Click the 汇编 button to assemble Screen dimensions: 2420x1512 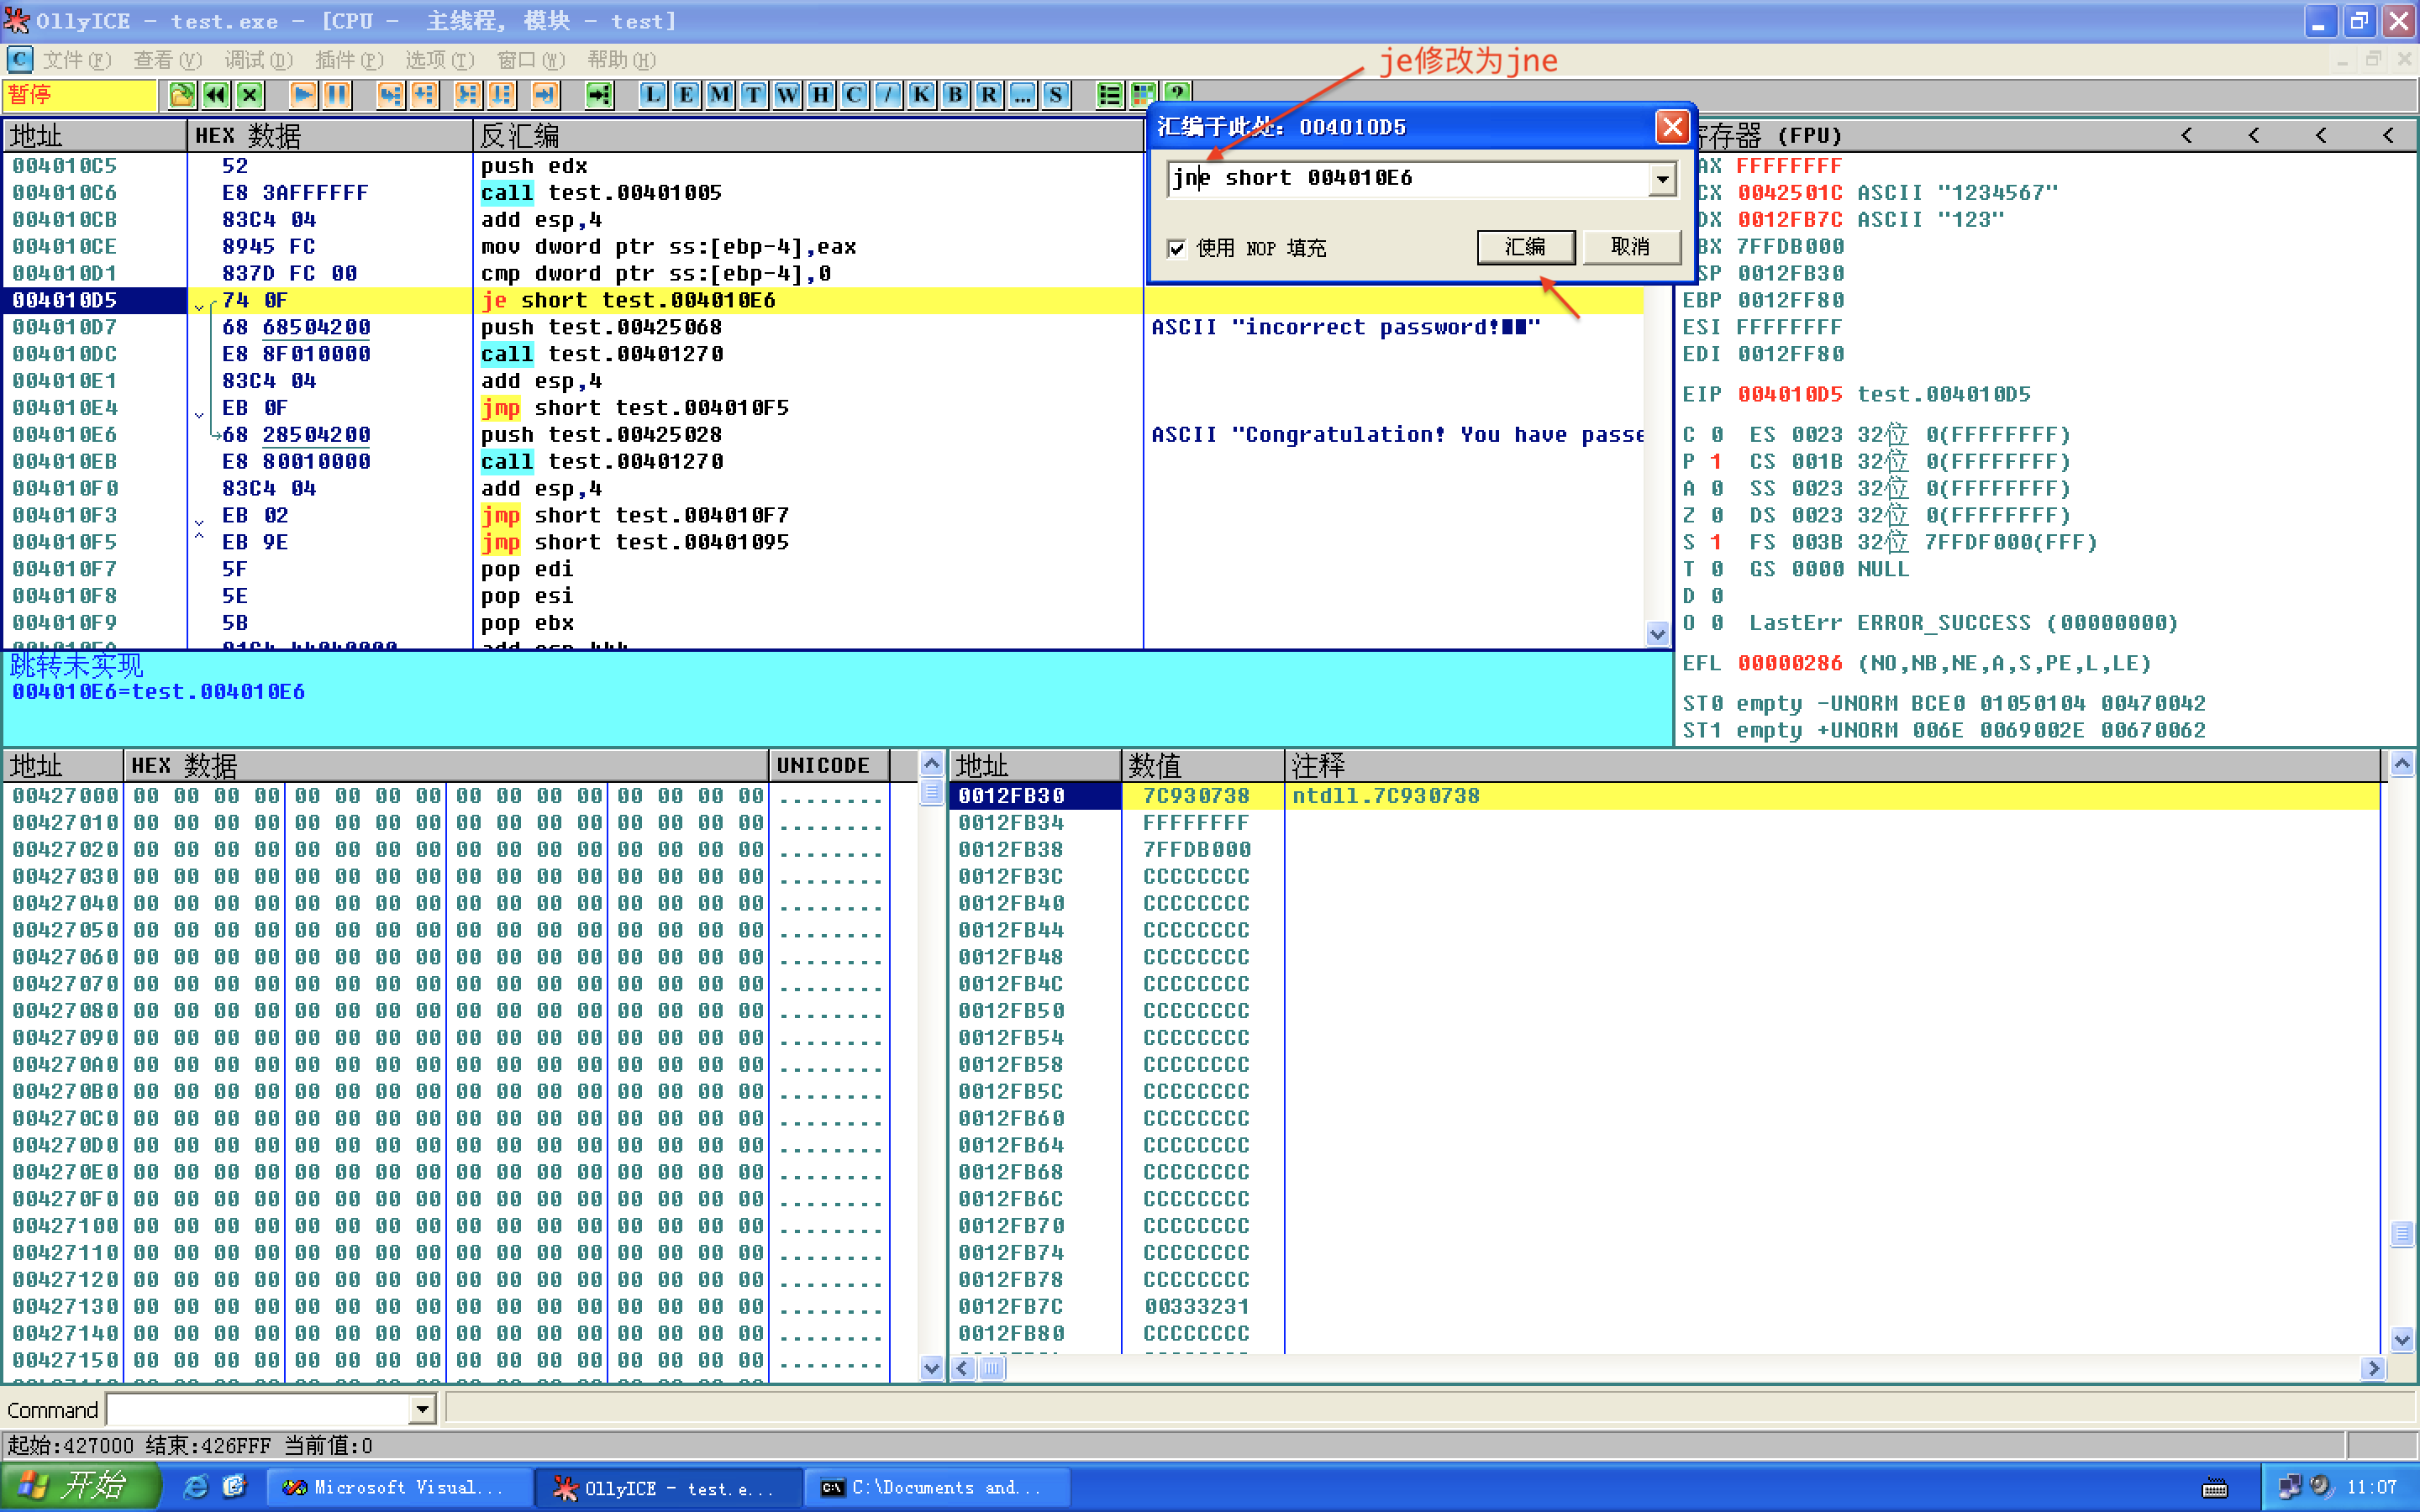click(x=1526, y=247)
